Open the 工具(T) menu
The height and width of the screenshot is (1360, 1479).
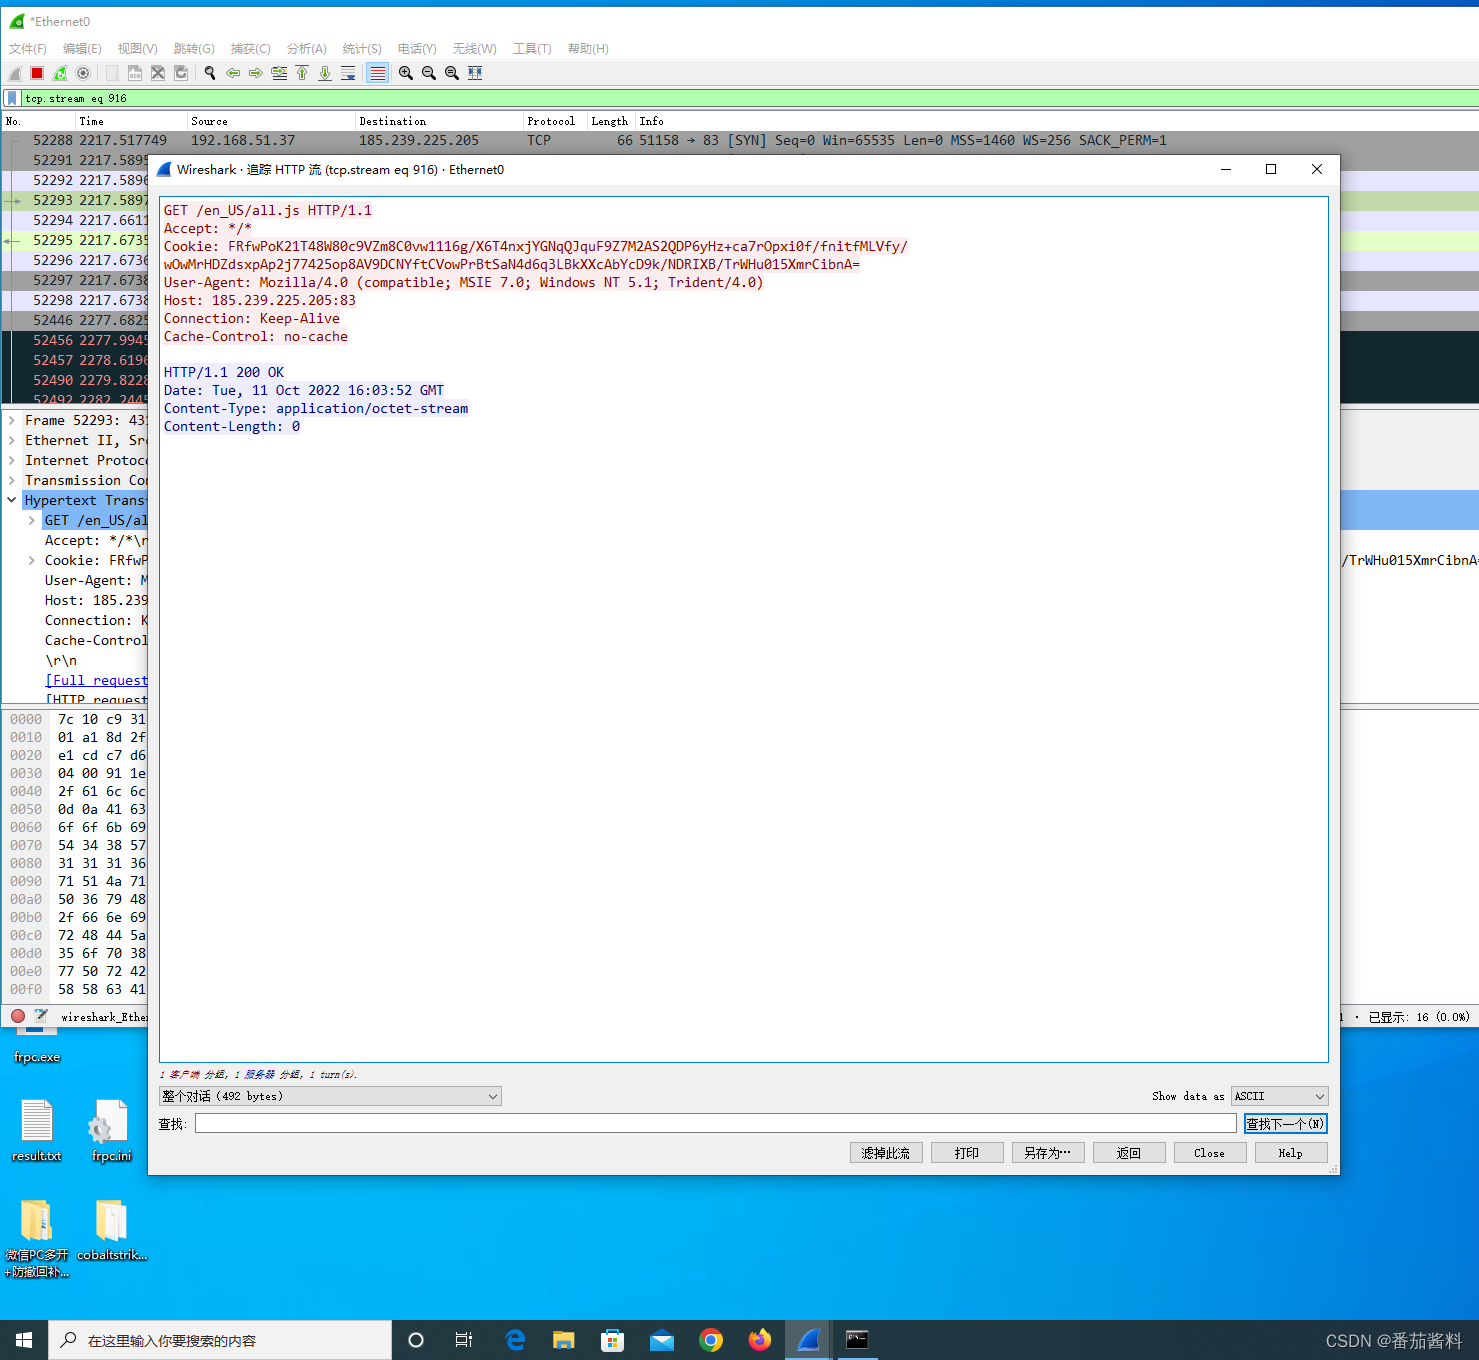pyautogui.click(x=533, y=48)
